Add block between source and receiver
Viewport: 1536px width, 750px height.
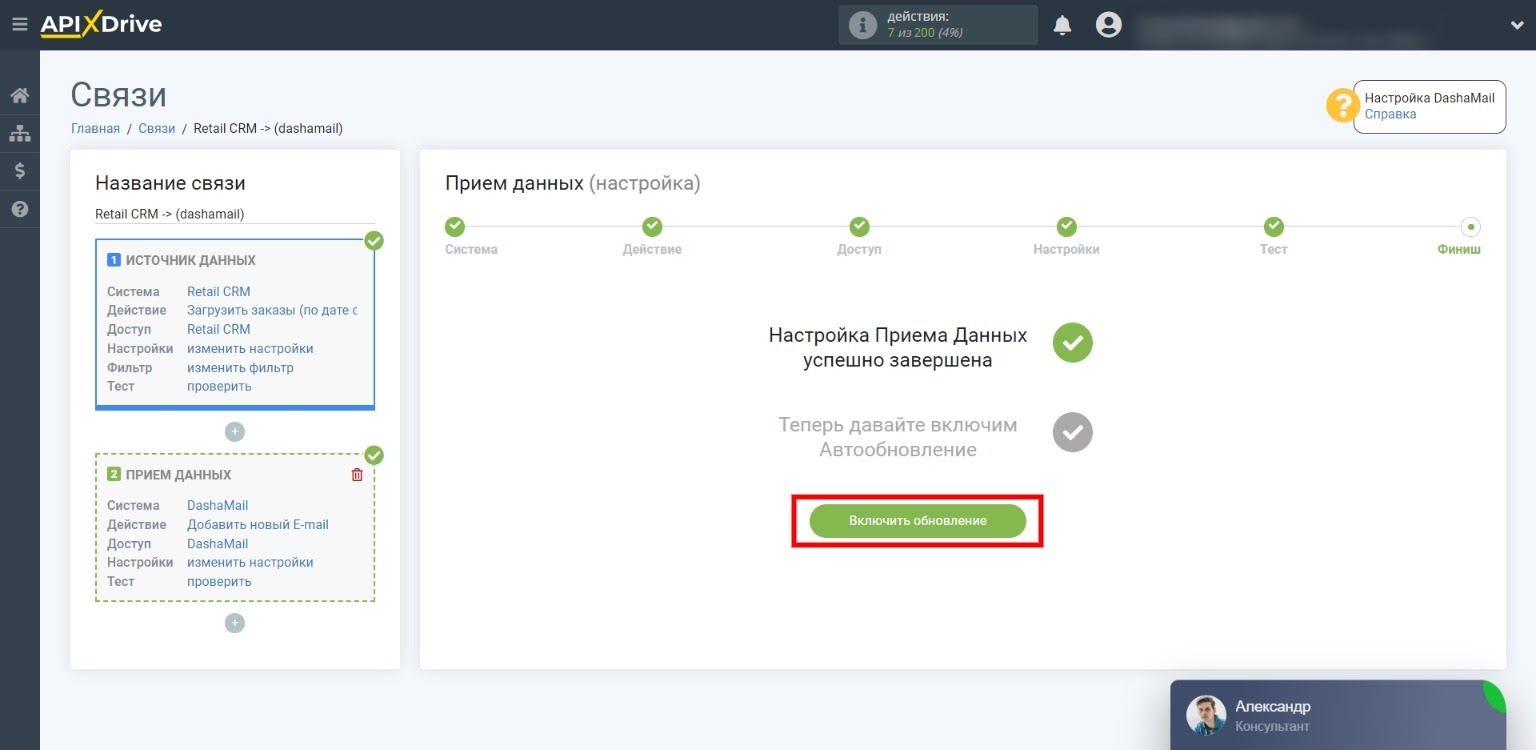(235, 432)
